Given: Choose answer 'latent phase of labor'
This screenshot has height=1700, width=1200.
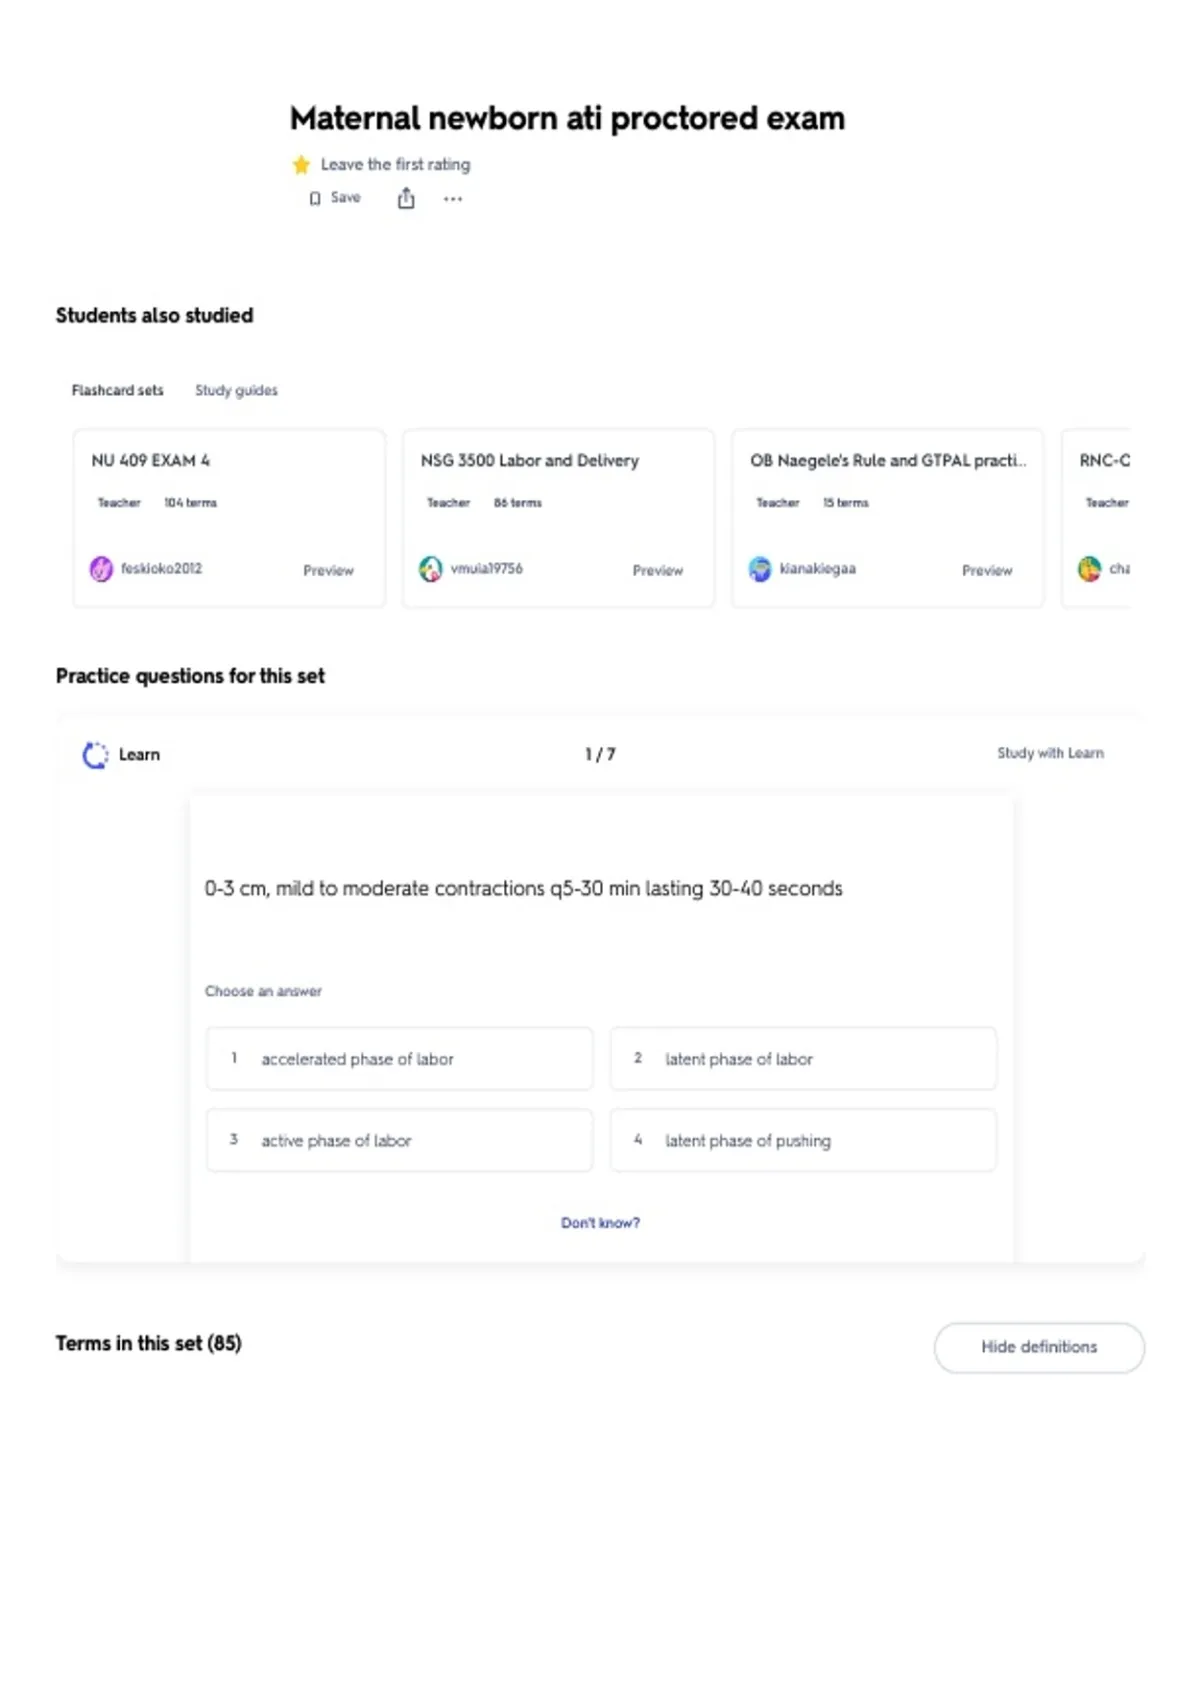Looking at the screenshot, I should tap(803, 1059).
